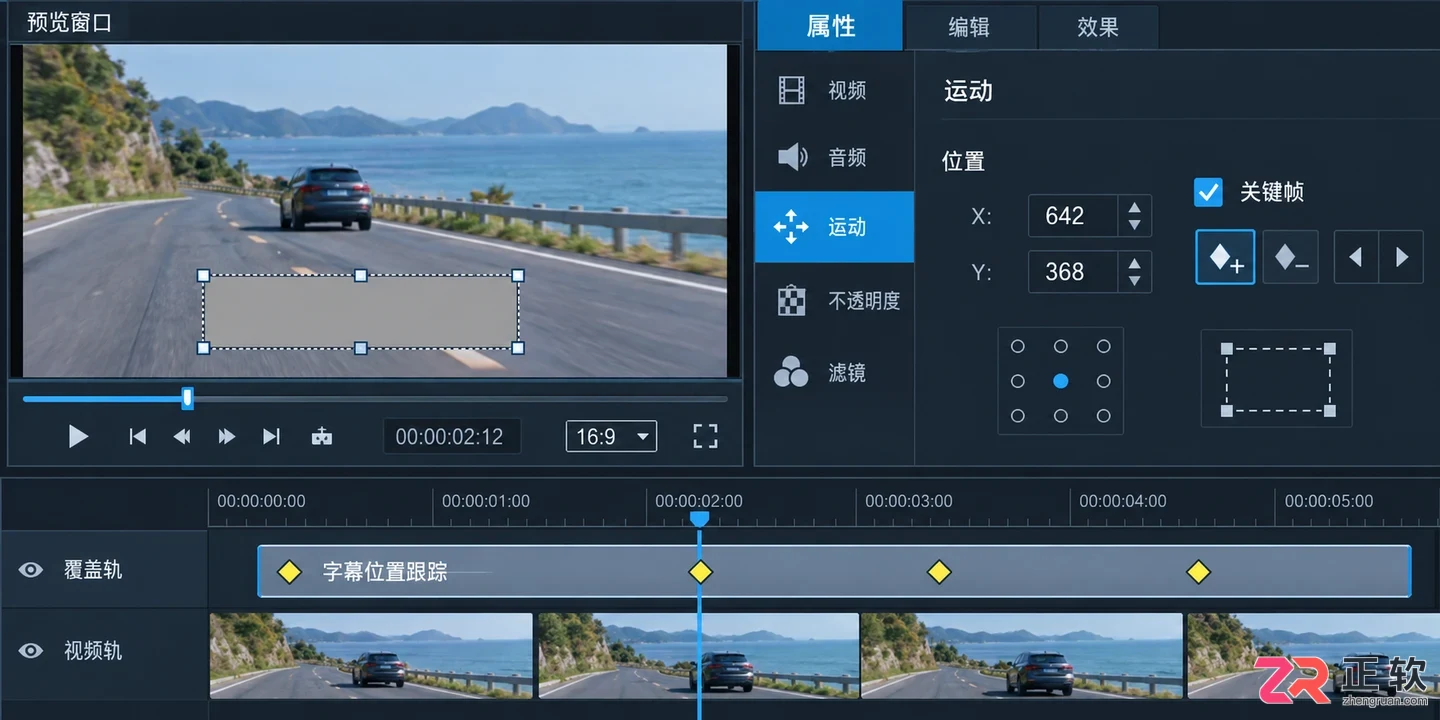Decrease the X position value

coord(1134,224)
